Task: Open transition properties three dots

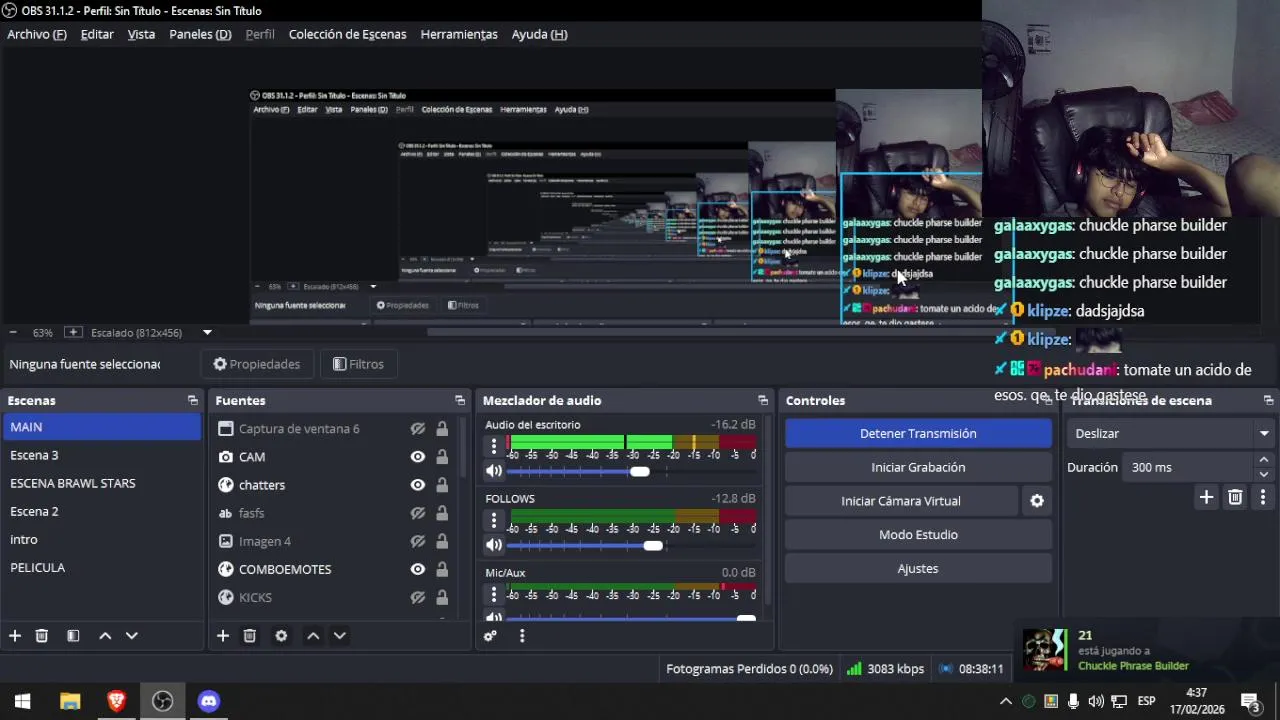Action: pyautogui.click(x=1263, y=497)
